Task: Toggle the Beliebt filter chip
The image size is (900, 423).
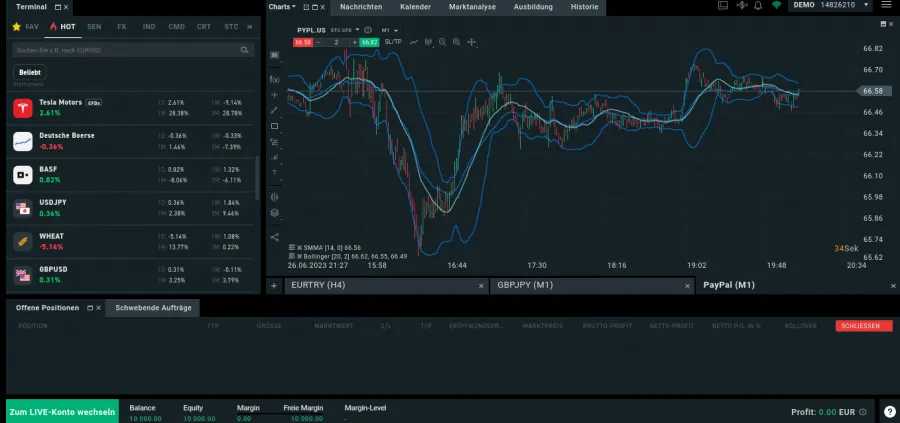Action: pos(29,73)
